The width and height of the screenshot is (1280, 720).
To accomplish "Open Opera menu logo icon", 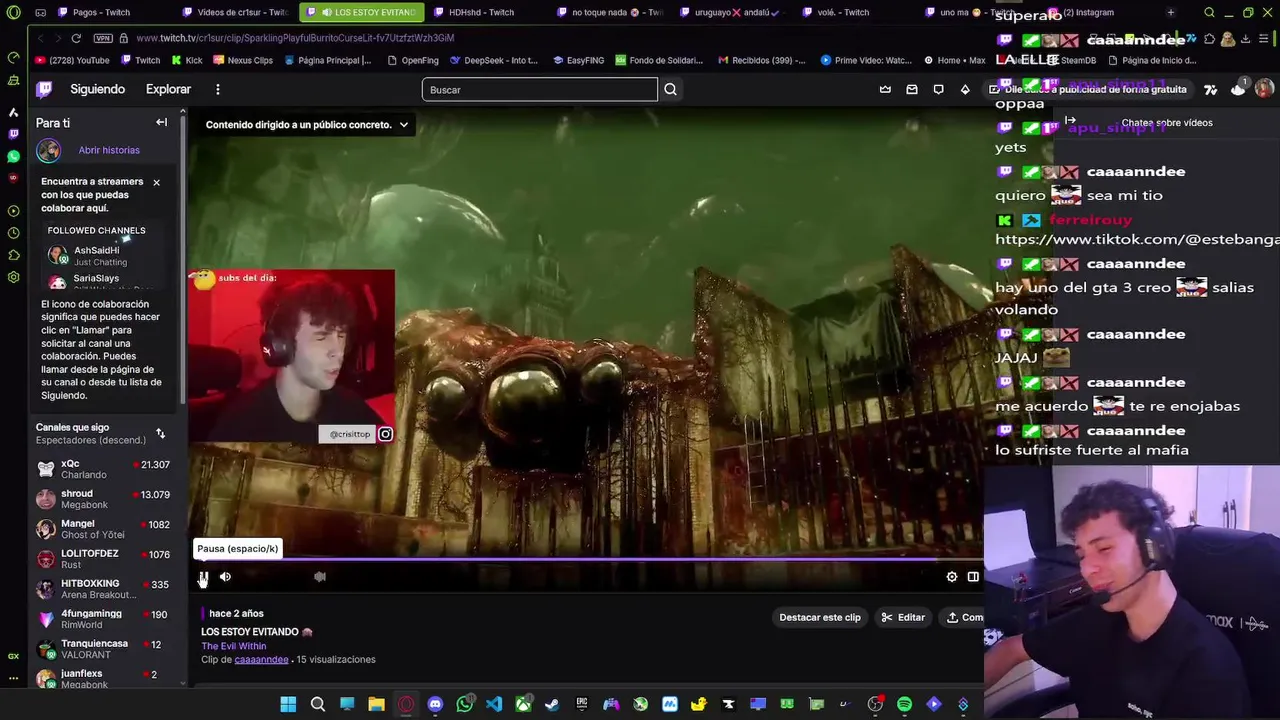I will (13, 13).
